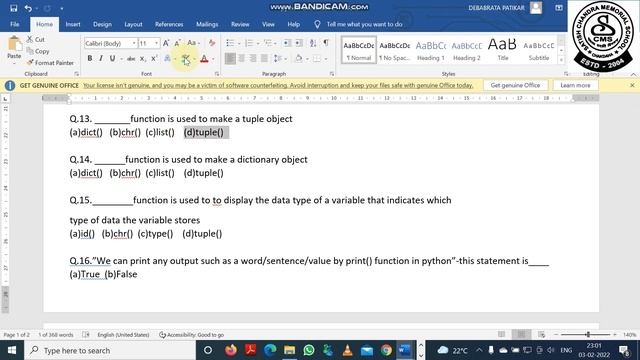The width and height of the screenshot is (640, 360).
Task: Adjust the zoom slider in status bar
Action: pos(588,335)
